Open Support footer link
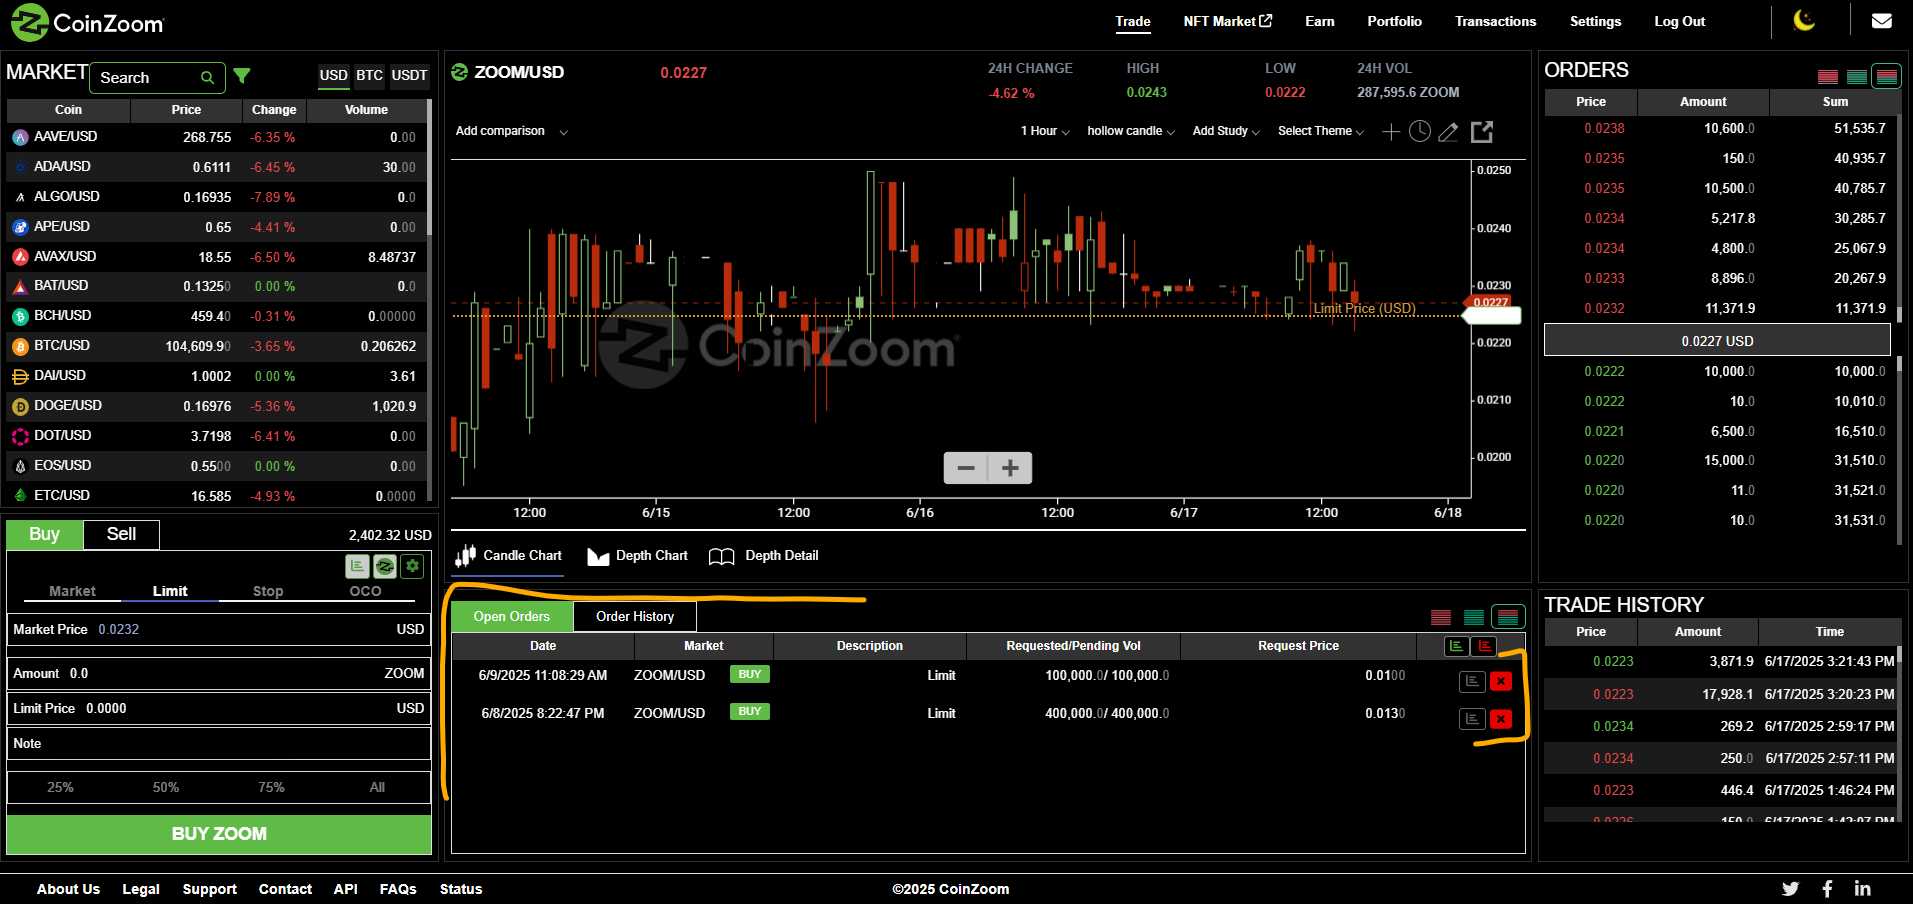Viewport: 1913px width, 904px height. [210, 889]
